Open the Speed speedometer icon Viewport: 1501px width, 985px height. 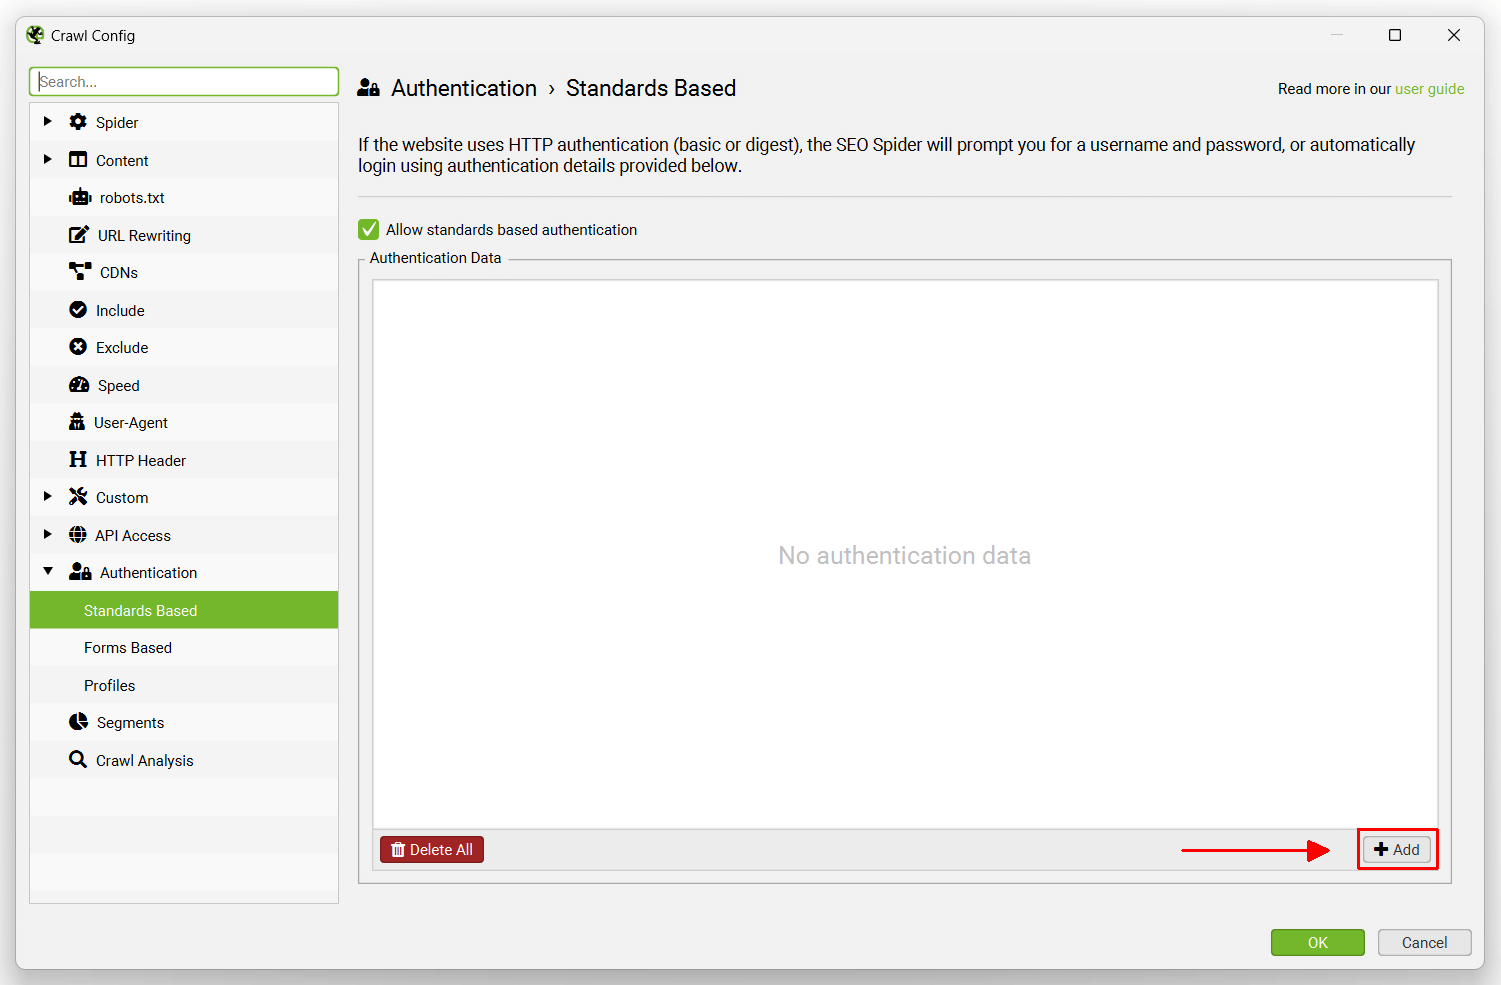click(79, 384)
